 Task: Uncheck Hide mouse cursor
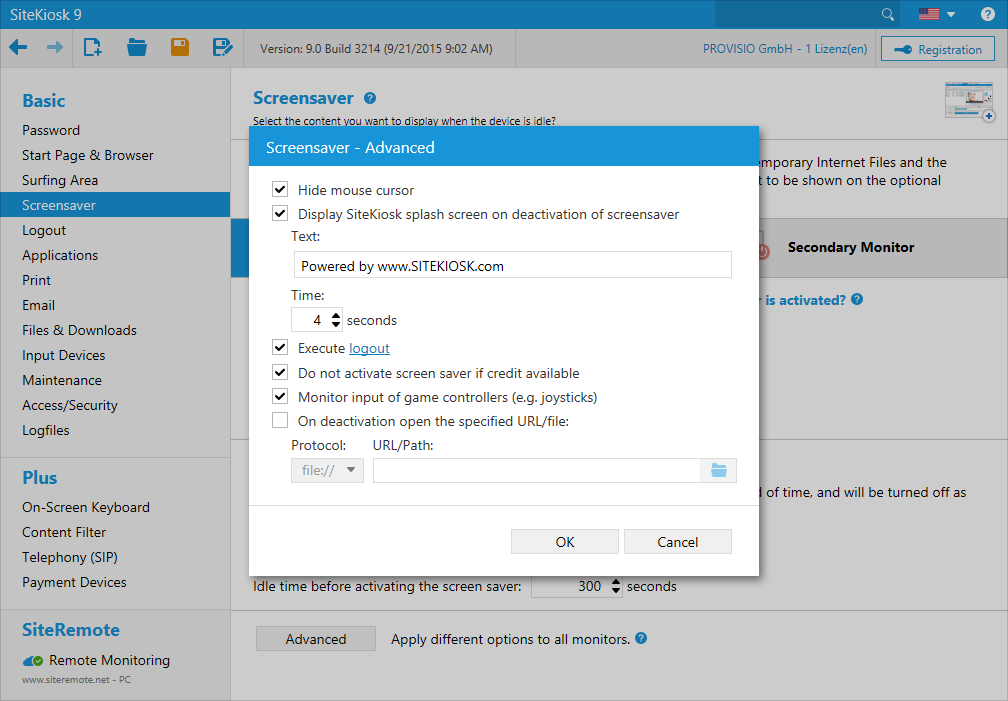point(280,190)
